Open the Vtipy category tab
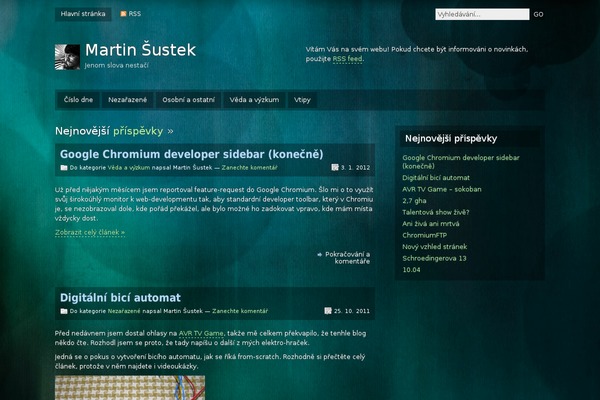This screenshot has height=400, width=600. 302,100
